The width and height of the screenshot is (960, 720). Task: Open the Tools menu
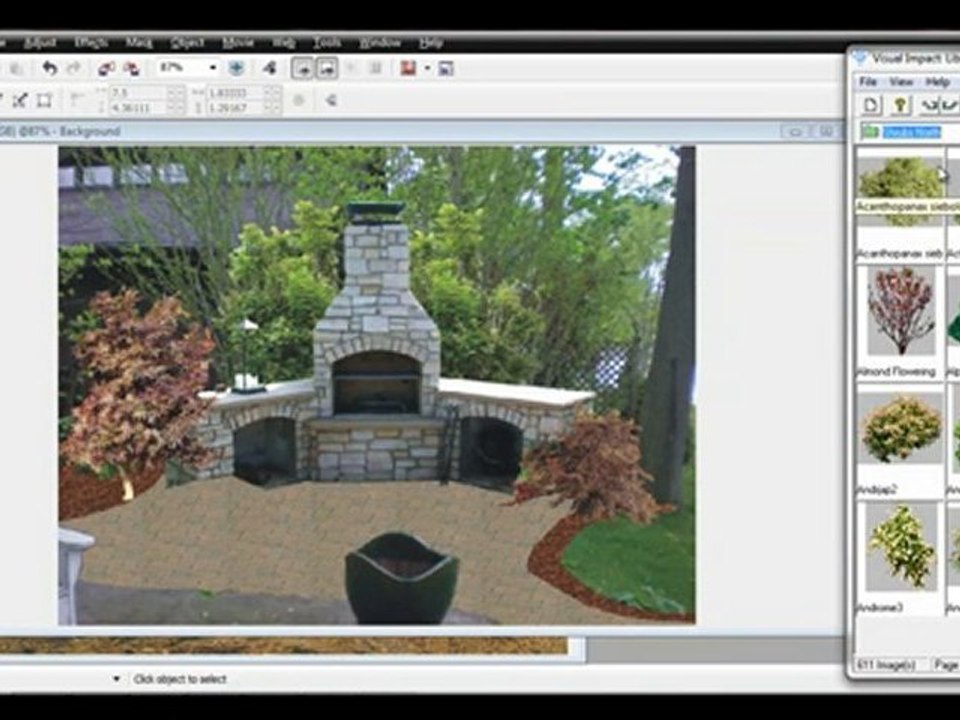point(327,43)
